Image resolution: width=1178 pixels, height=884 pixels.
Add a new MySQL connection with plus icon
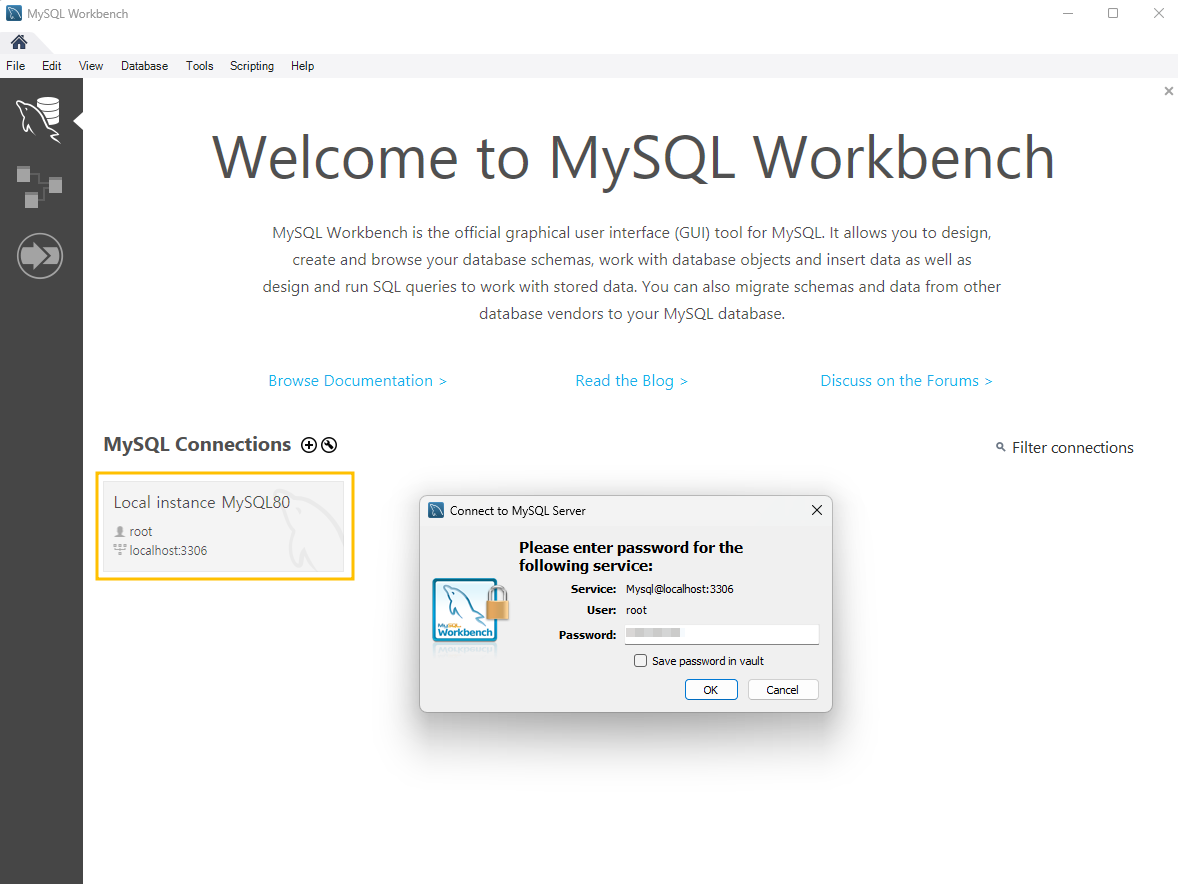point(309,445)
